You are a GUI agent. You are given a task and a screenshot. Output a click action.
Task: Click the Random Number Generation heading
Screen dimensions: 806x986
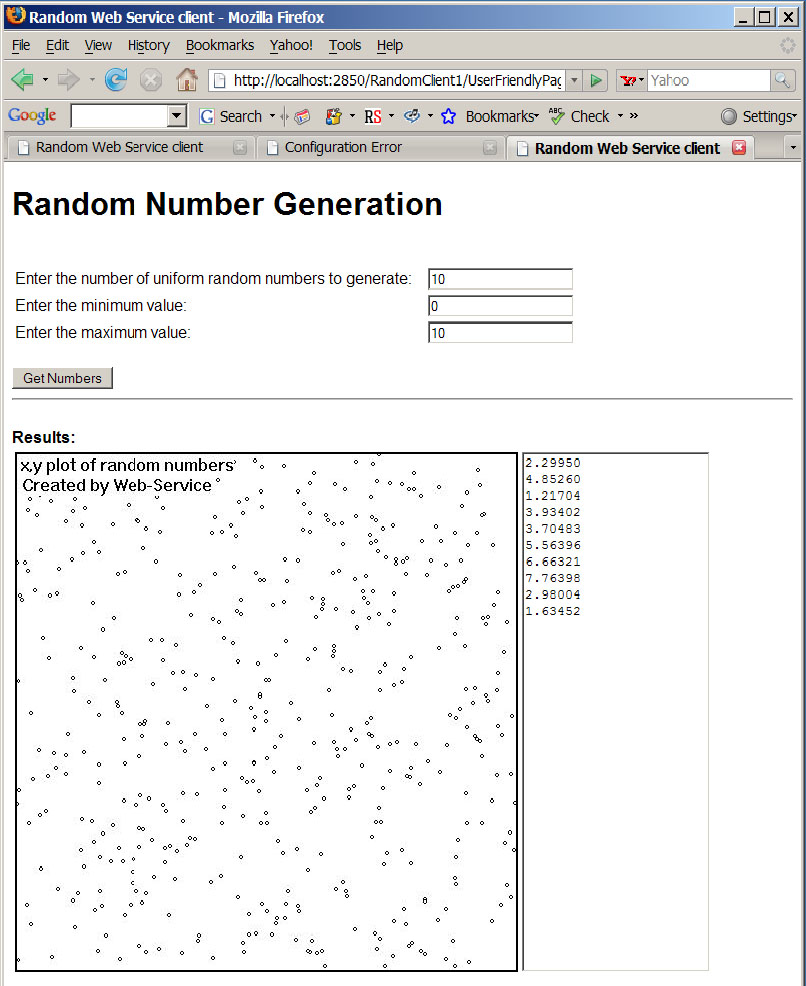tap(227, 204)
